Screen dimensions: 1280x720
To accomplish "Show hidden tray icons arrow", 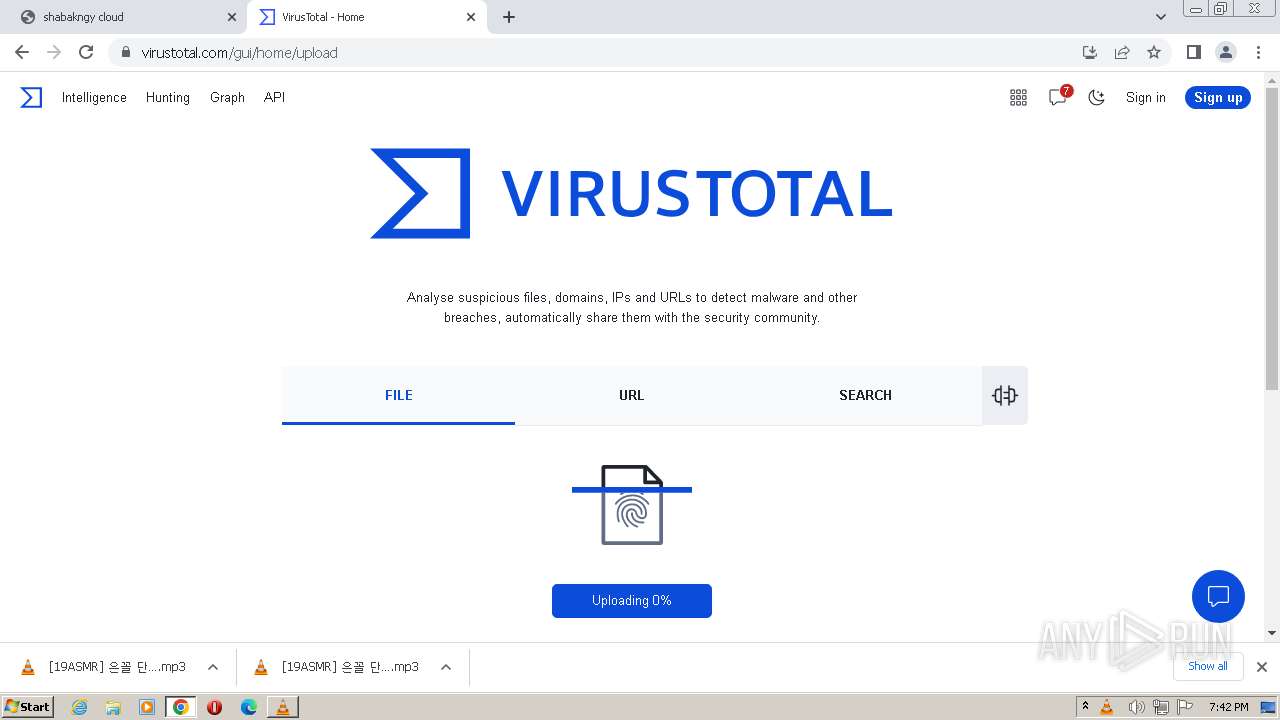I will (1085, 707).
